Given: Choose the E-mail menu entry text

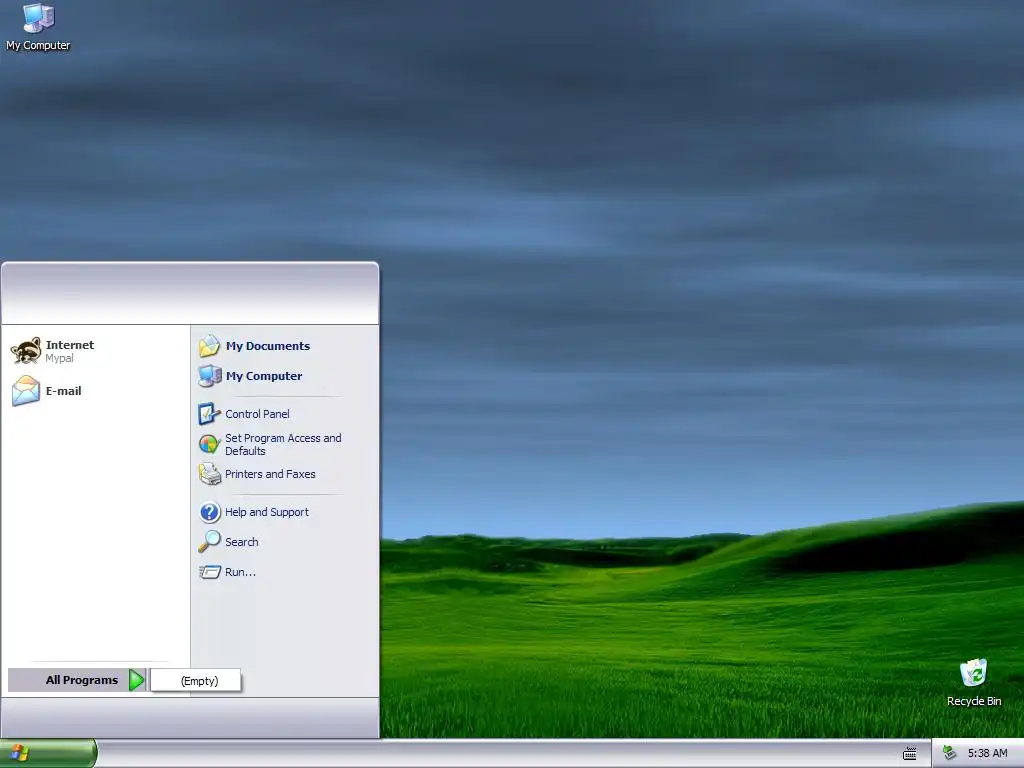Looking at the screenshot, I should pos(63,391).
